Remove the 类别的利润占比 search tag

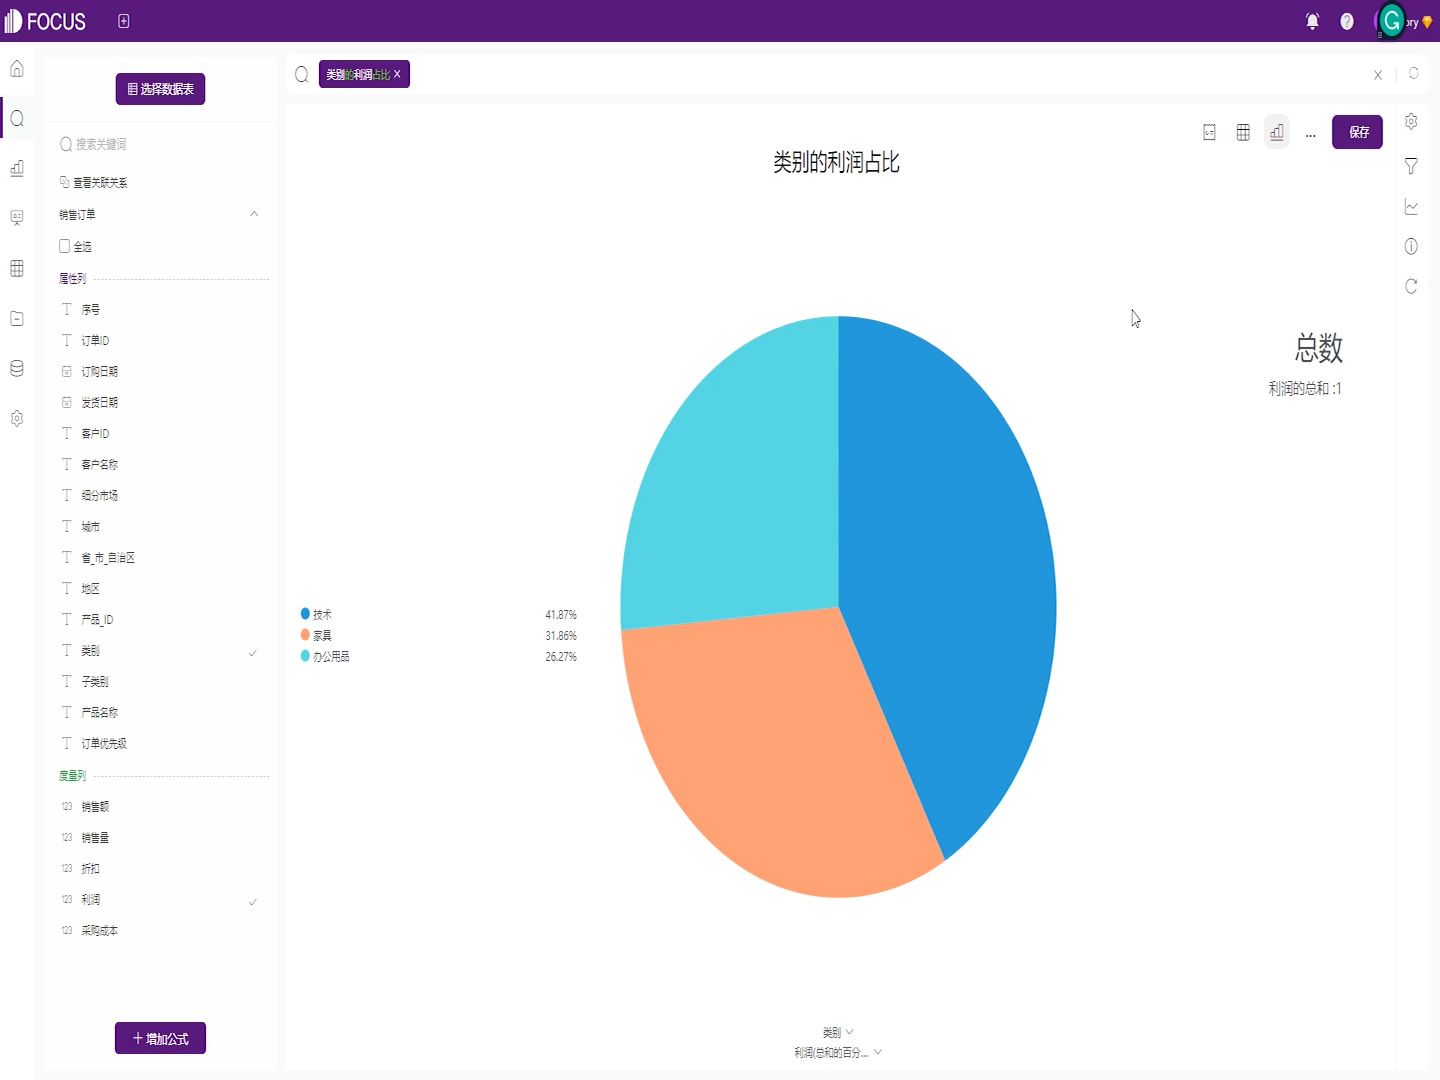click(397, 74)
